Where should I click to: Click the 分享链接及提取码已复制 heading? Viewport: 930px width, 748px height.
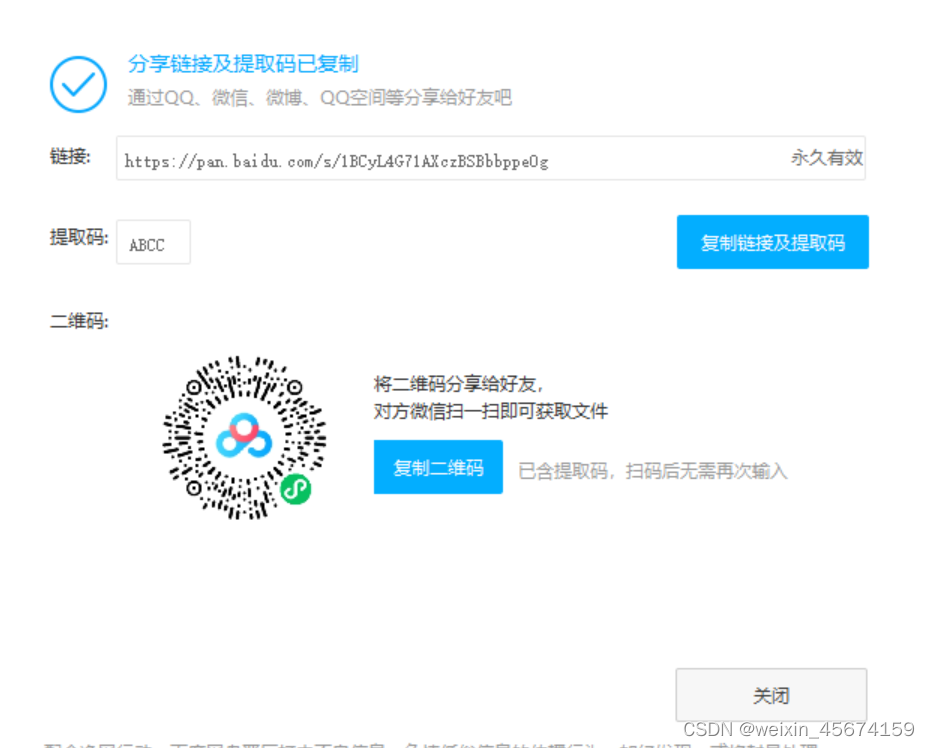point(243,63)
